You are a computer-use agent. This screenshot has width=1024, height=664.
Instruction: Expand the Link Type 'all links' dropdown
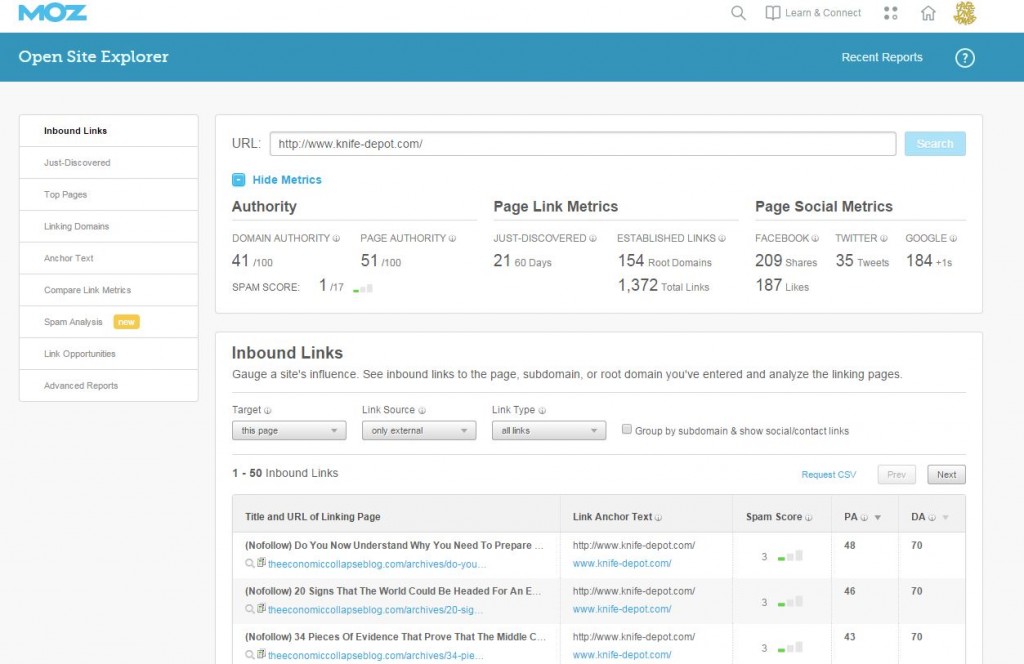point(548,431)
